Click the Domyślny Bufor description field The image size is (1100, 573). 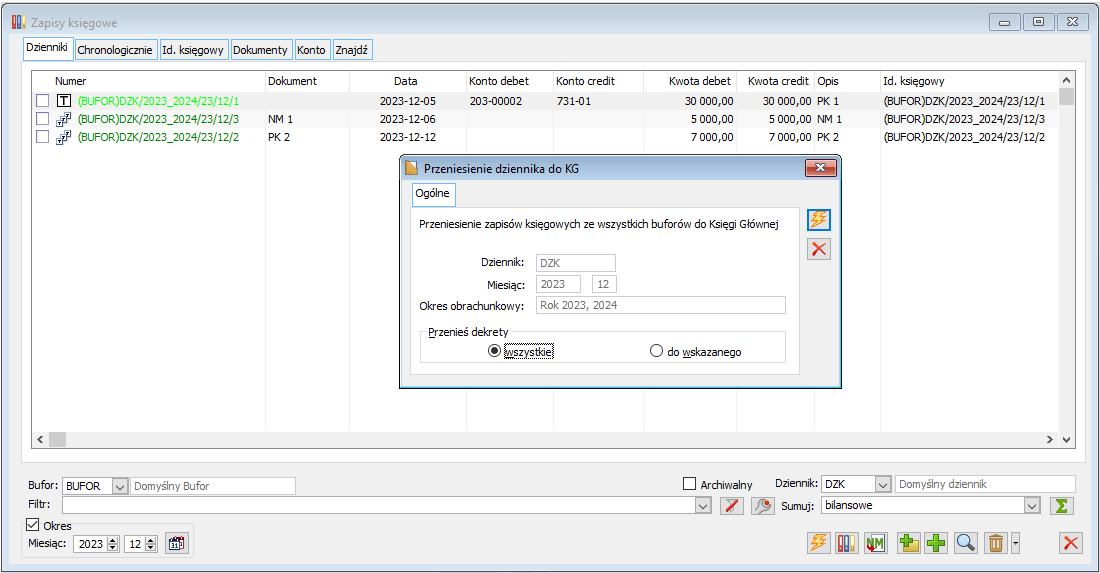pos(213,486)
